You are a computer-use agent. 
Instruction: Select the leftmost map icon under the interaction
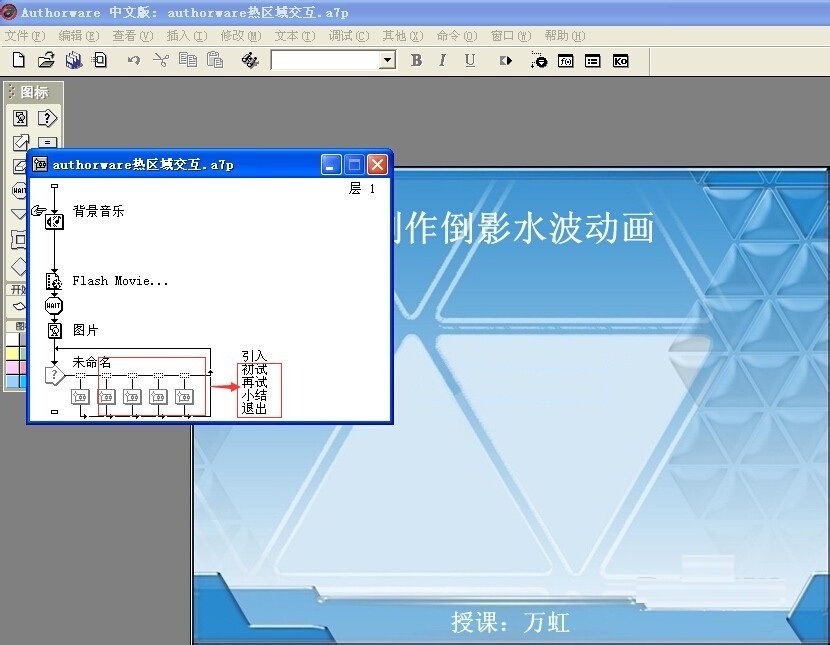point(80,396)
